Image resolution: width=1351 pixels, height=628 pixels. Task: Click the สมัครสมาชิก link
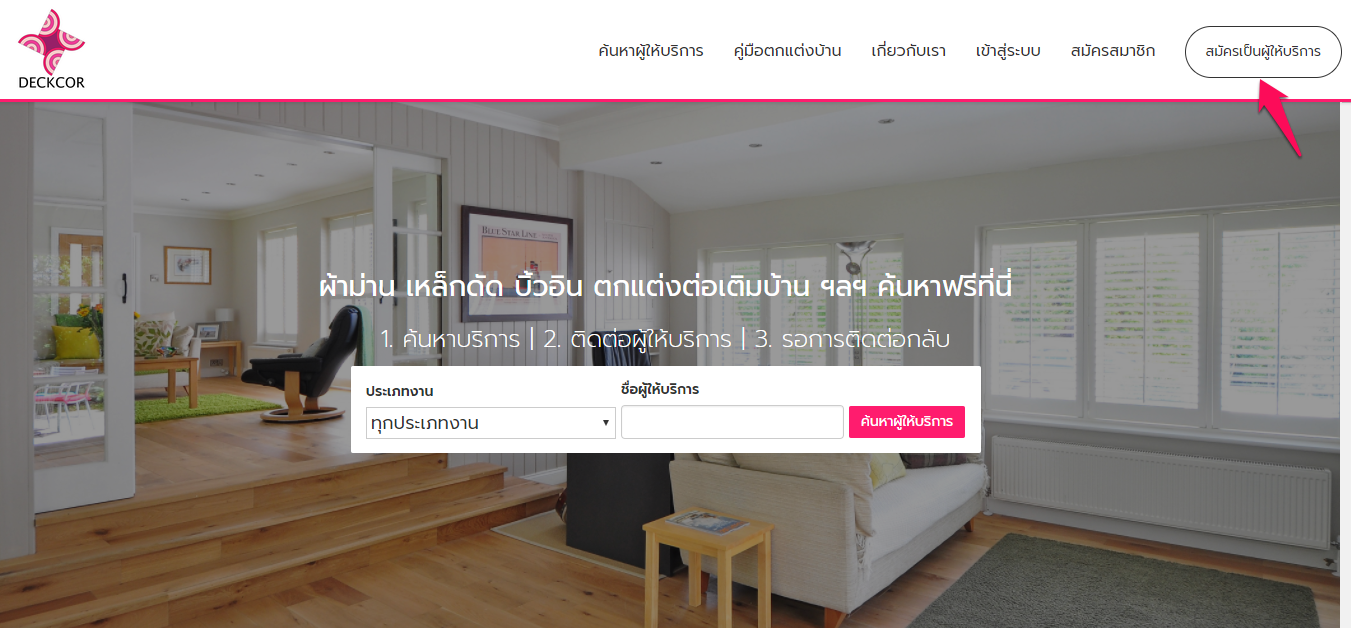pos(1112,51)
